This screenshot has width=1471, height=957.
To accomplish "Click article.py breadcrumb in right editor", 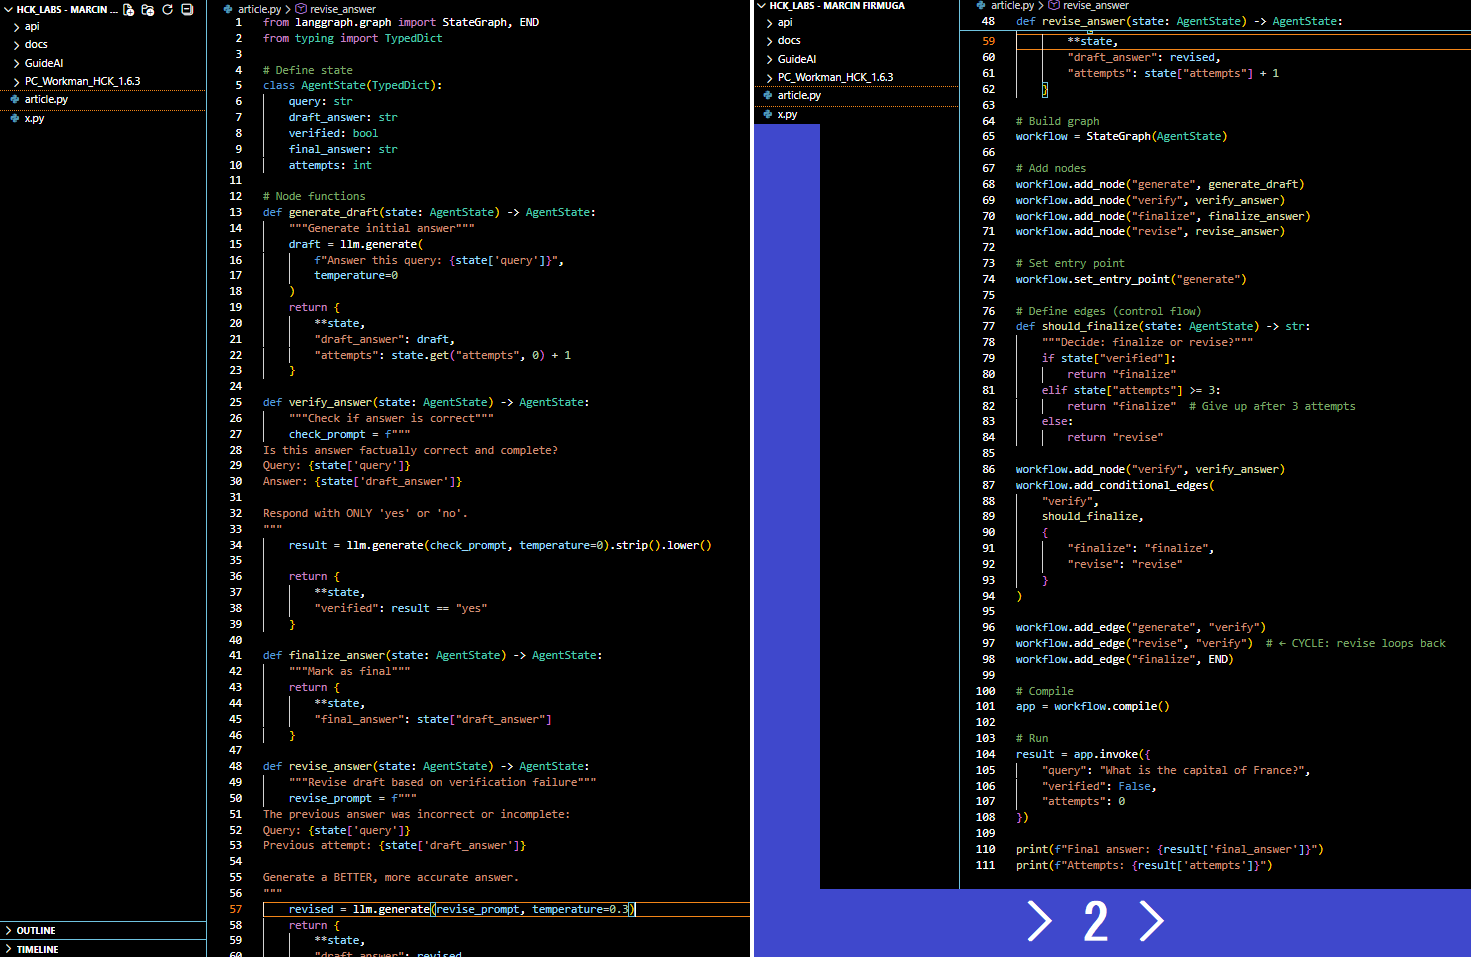I will (x=1012, y=6).
